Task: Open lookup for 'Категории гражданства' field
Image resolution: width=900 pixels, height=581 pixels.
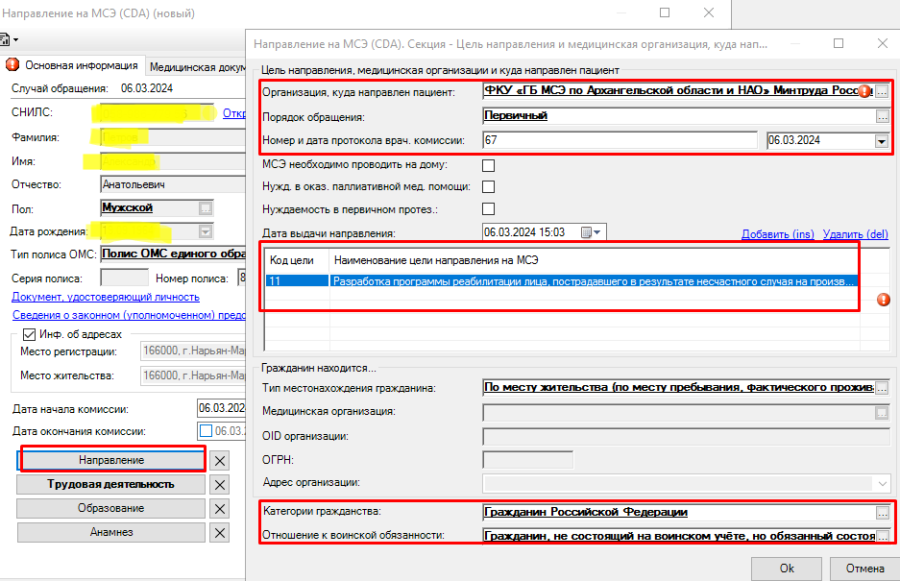Action: point(881,512)
